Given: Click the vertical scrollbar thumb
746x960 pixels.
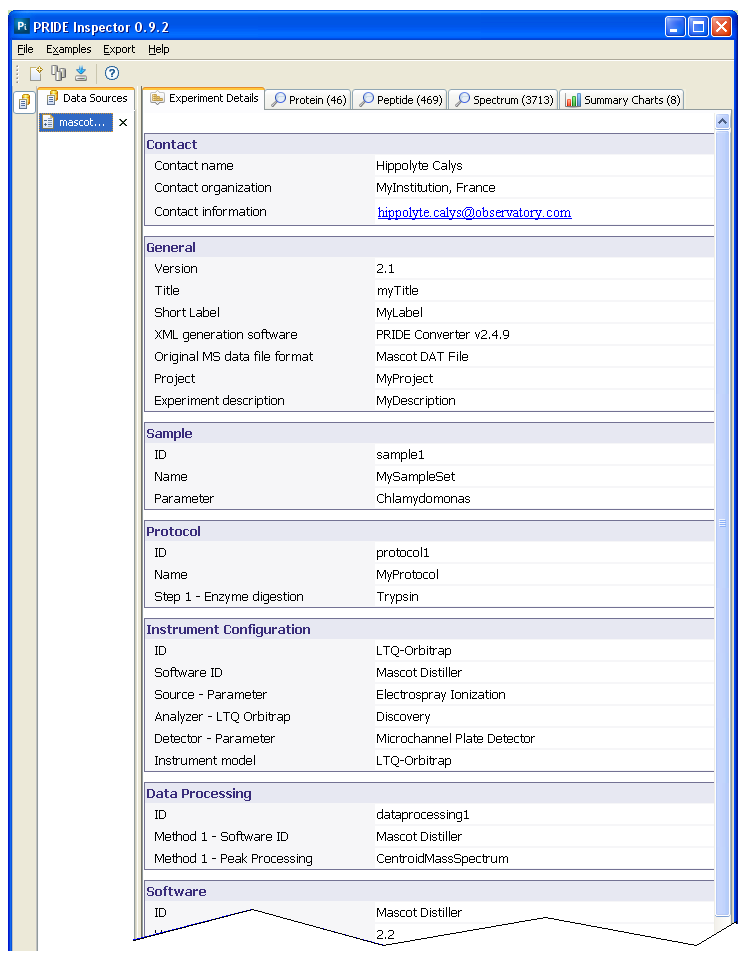Looking at the screenshot, I should (723, 520).
